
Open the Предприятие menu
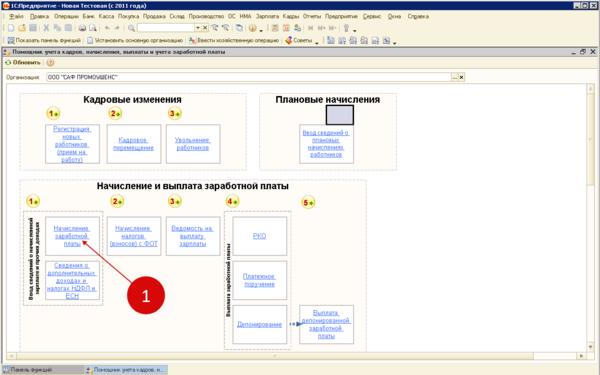(x=341, y=16)
